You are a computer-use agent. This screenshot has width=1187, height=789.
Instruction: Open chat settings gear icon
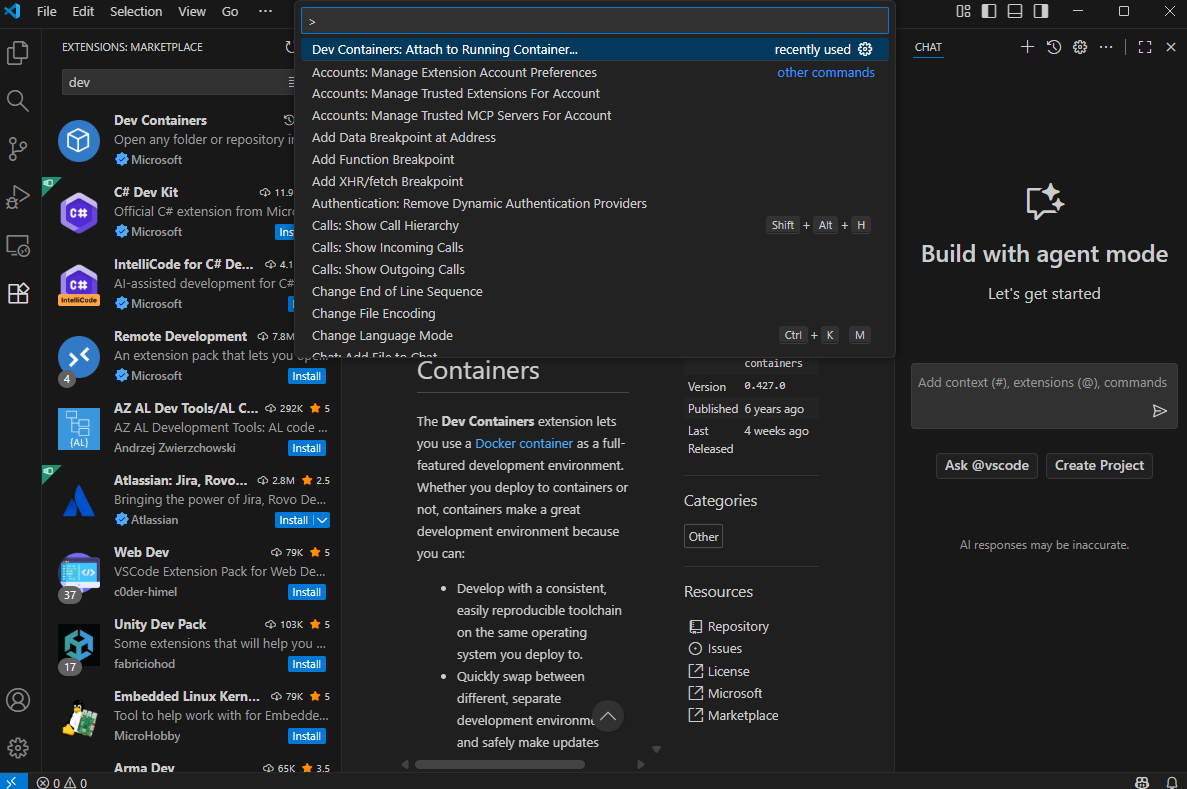coord(1080,47)
